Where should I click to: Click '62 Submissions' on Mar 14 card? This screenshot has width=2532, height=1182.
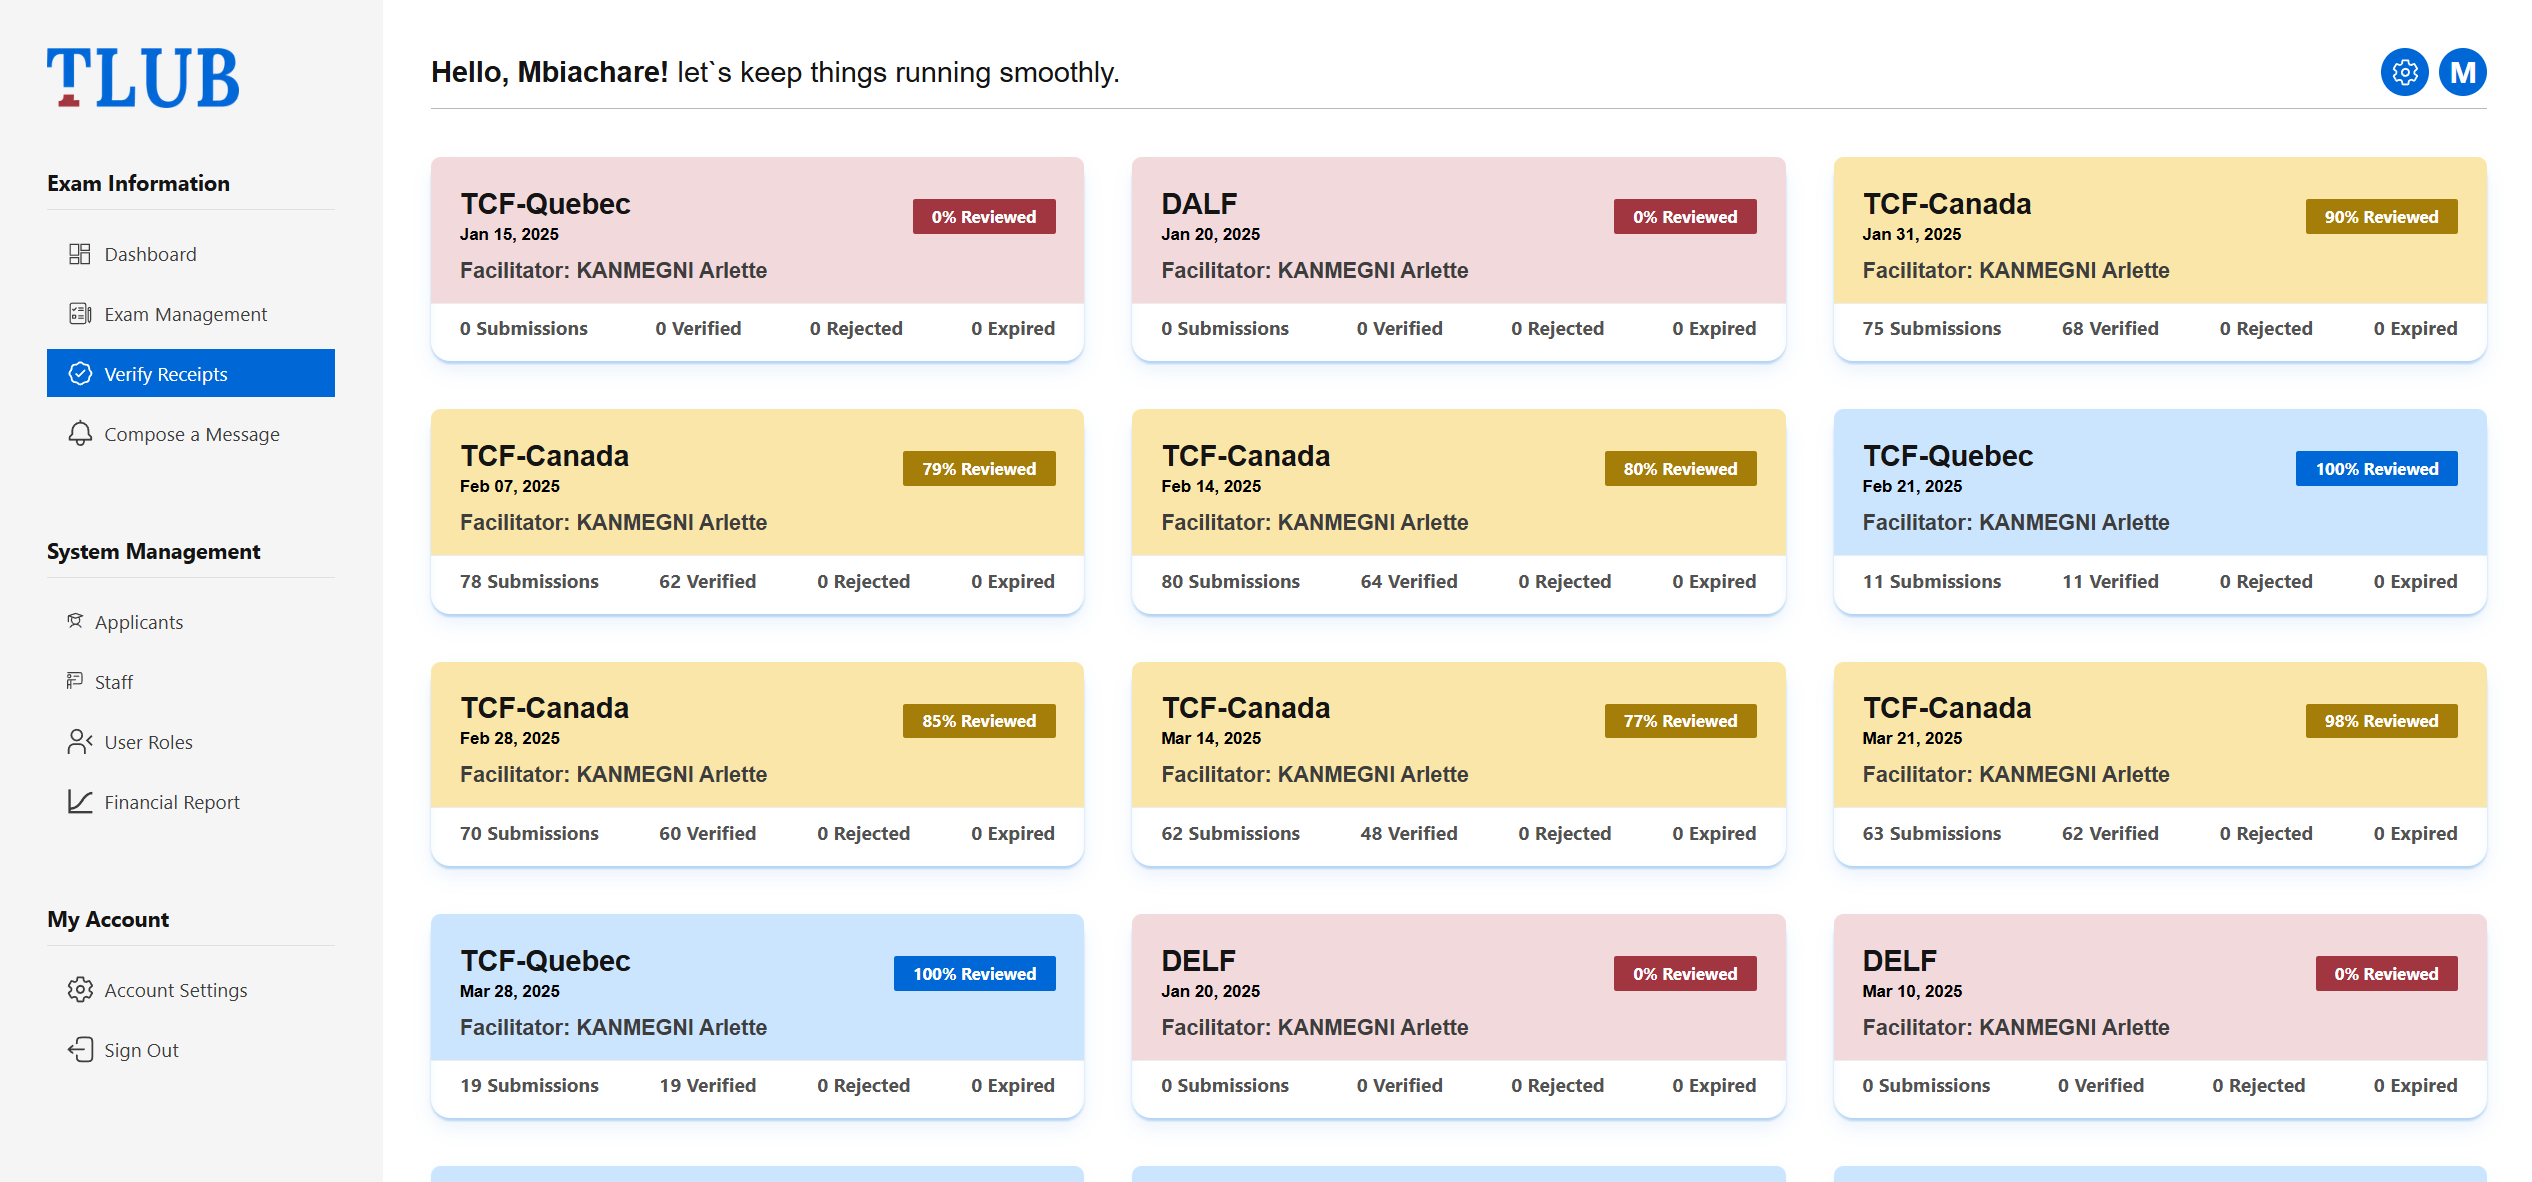click(1230, 834)
